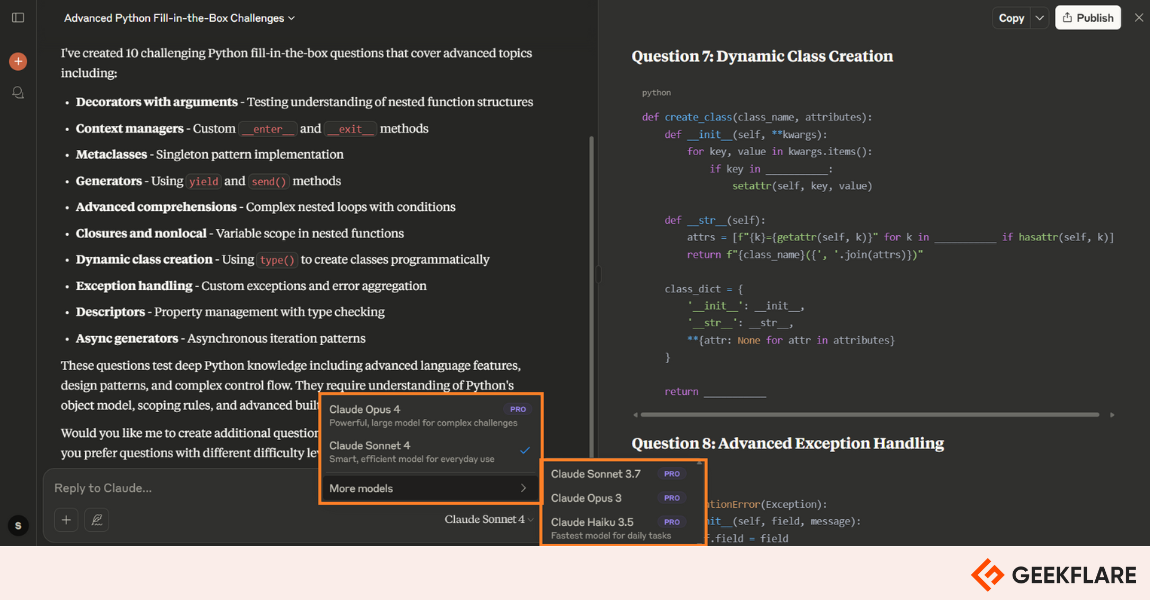1150x600 pixels.
Task: Click the horizontal scrollbar under Question 7 code
Action: point(870,415)
